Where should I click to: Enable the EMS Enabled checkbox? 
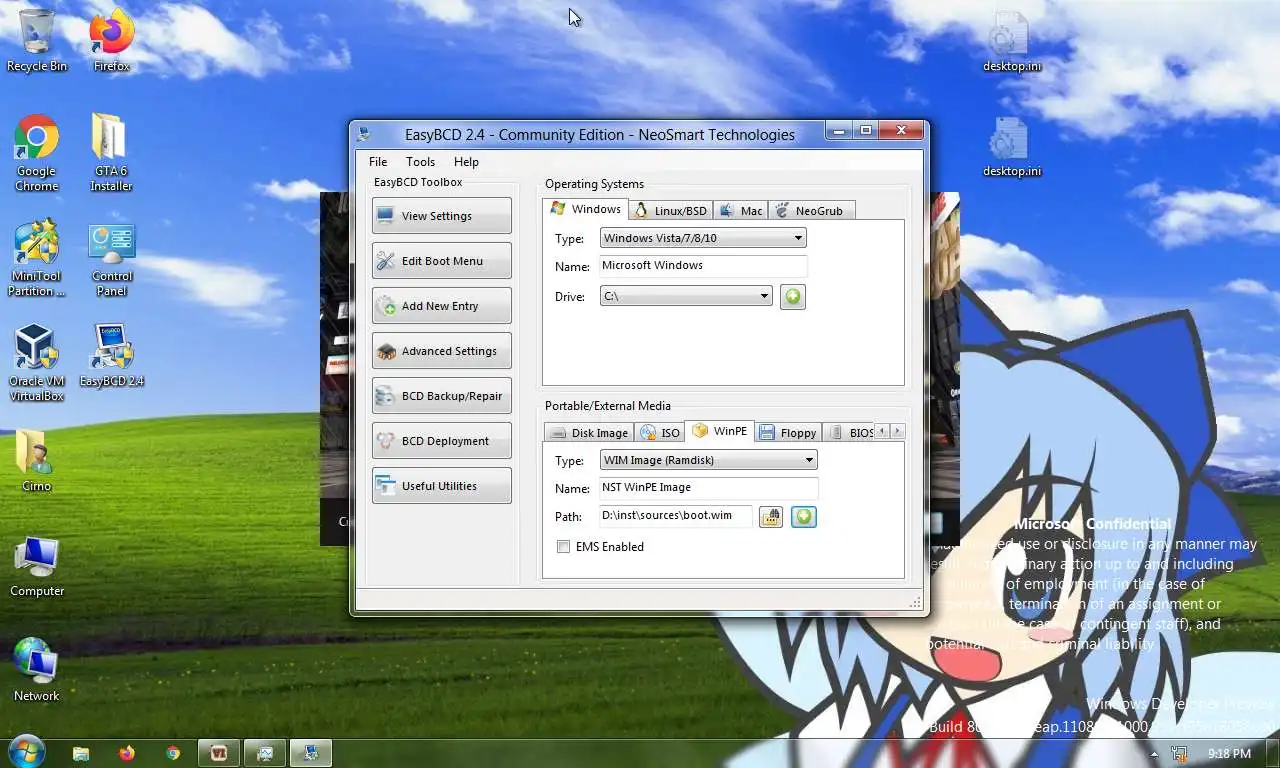(x=563, y=547)
